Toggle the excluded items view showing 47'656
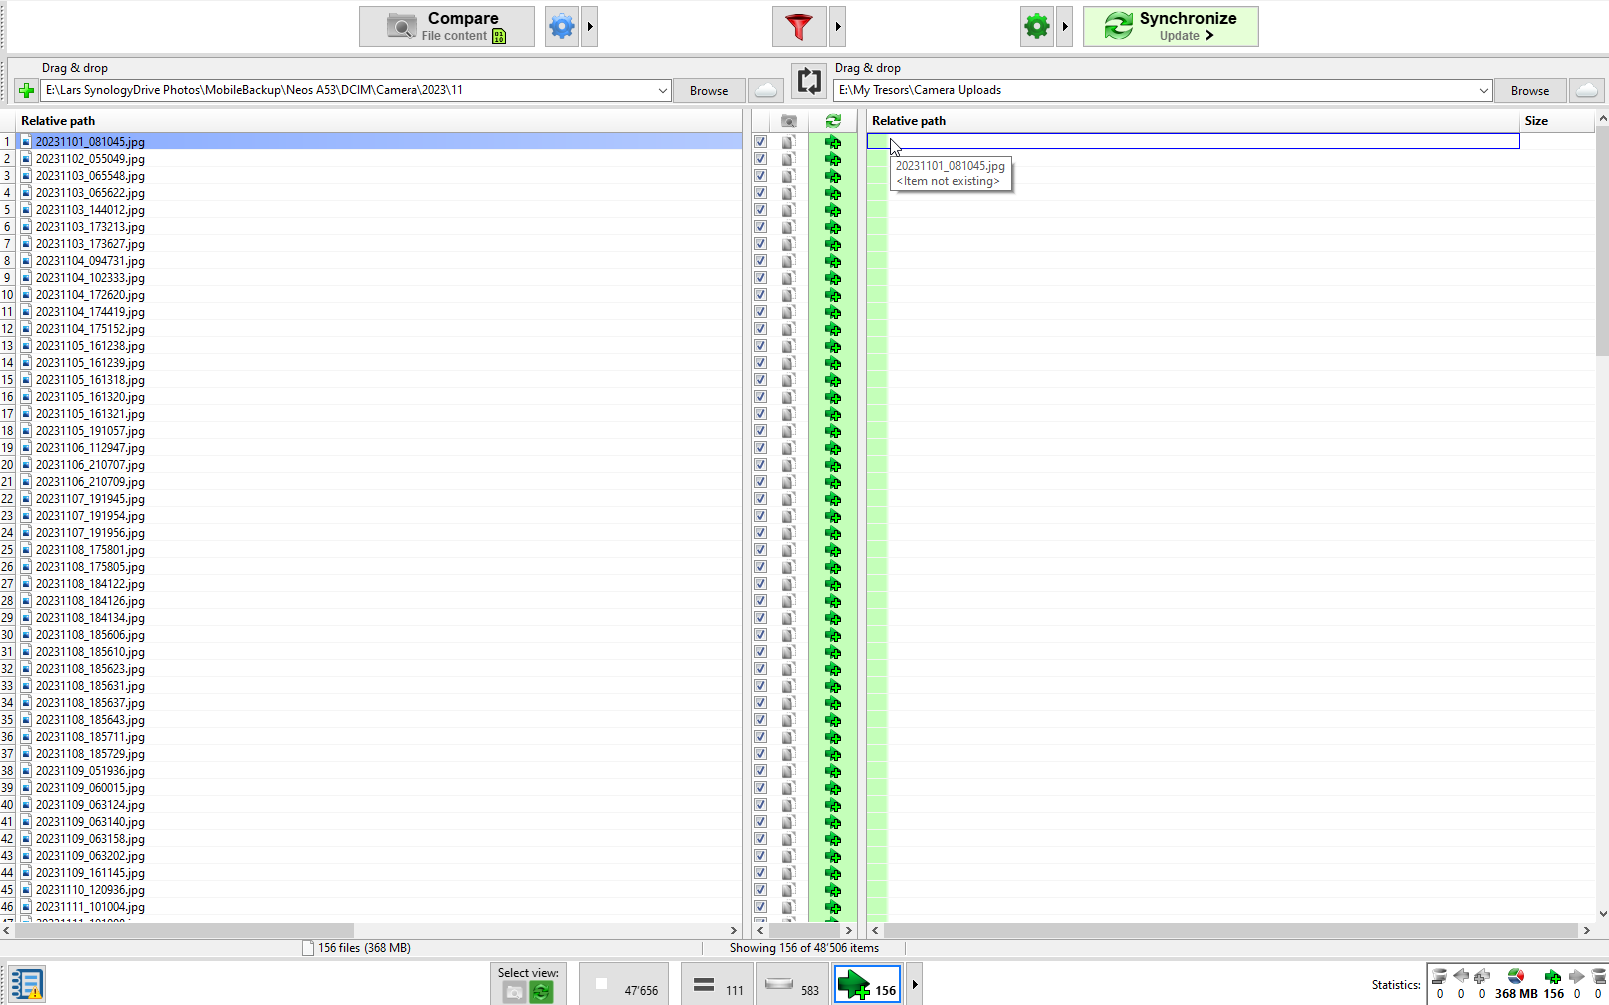Screen dimensions: 1609x1005 pyautogui.click(x=622, y=984)
